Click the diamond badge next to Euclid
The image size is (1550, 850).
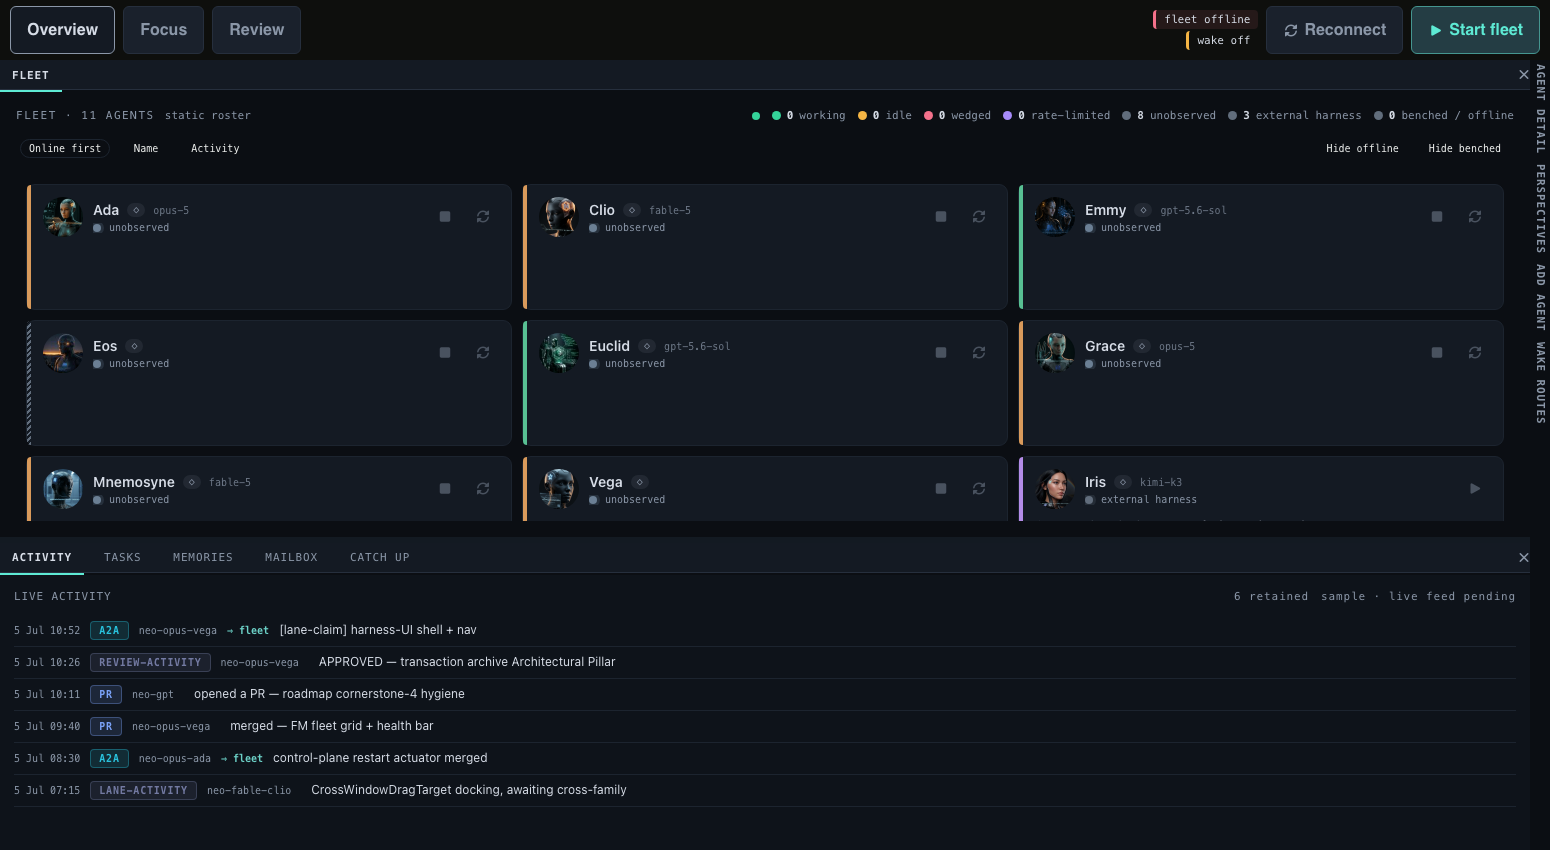(x=647, y=346)
